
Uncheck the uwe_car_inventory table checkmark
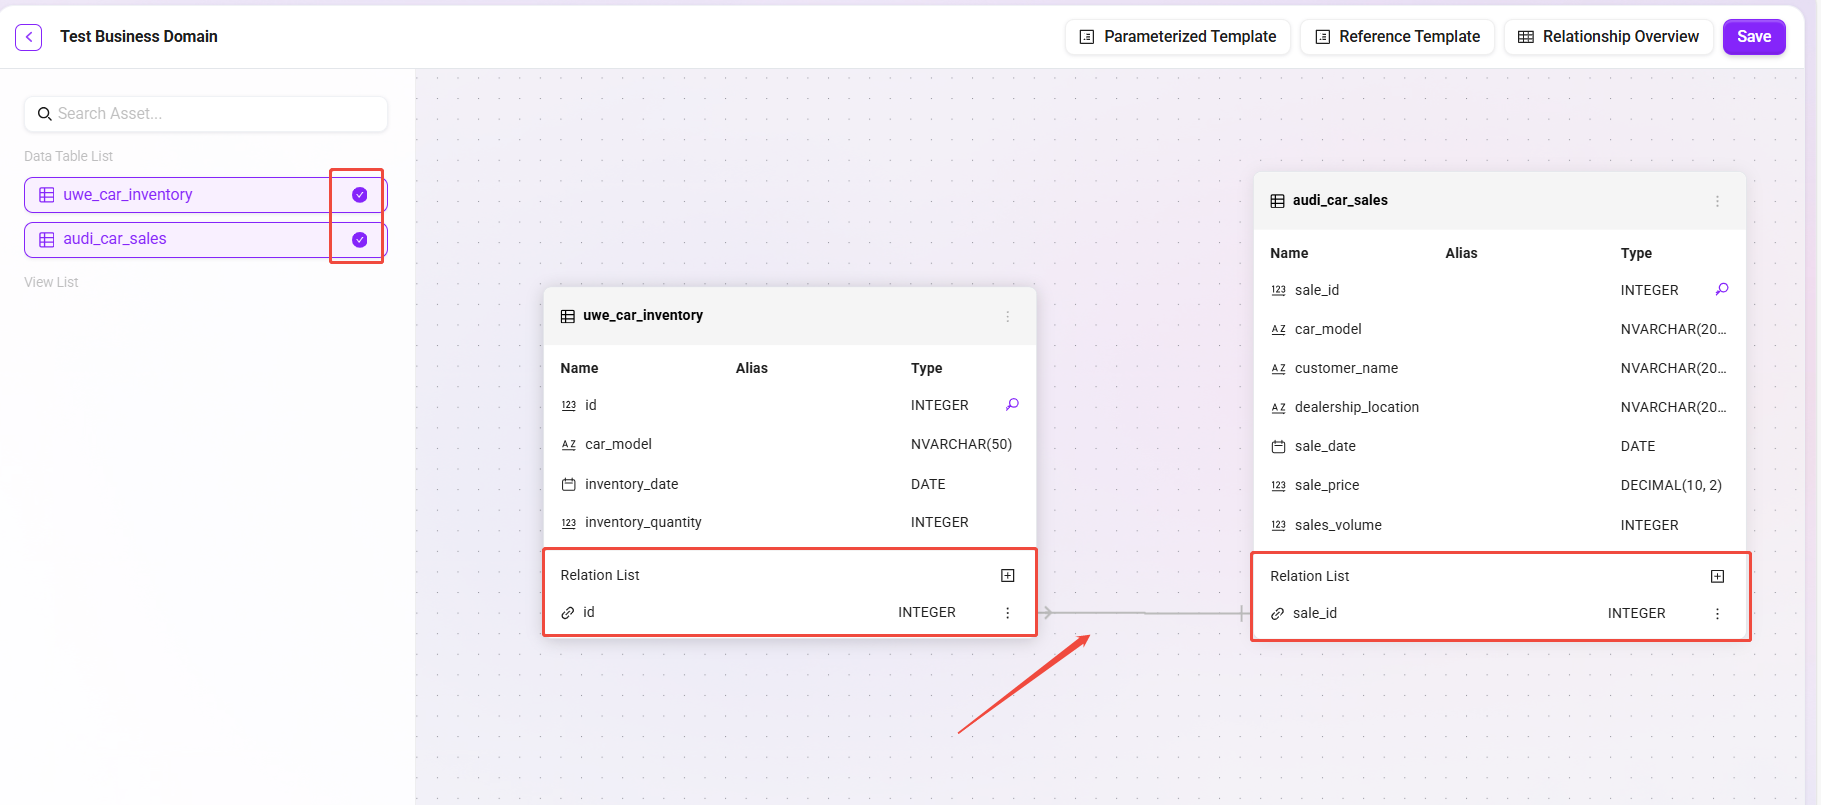coord(360,195)
